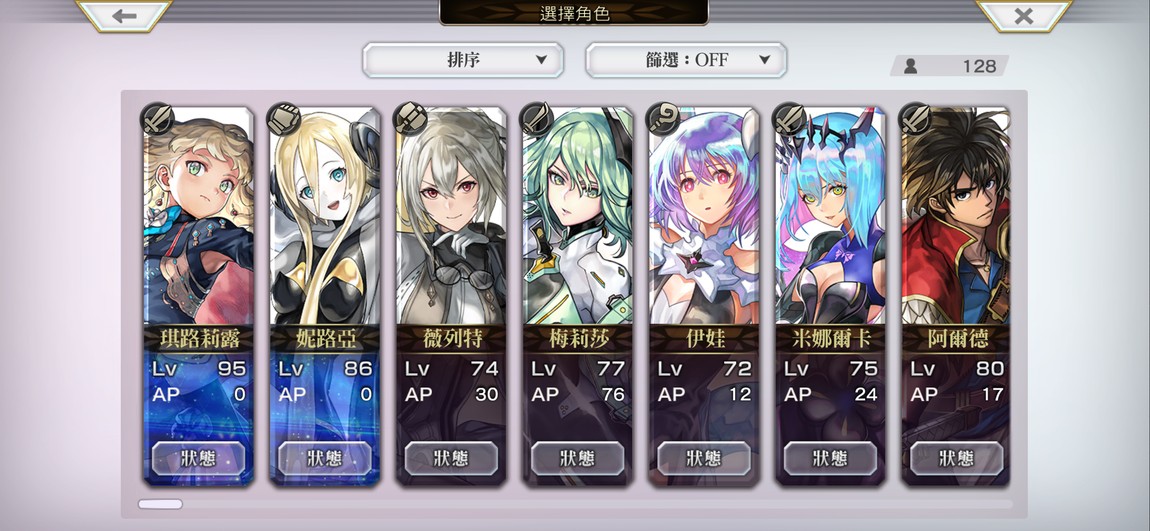The width and height of the screenshot is (1150, 531).
Task: Click the sword icon on 米娜爾卡's card
Action: [x=789, y=119]
